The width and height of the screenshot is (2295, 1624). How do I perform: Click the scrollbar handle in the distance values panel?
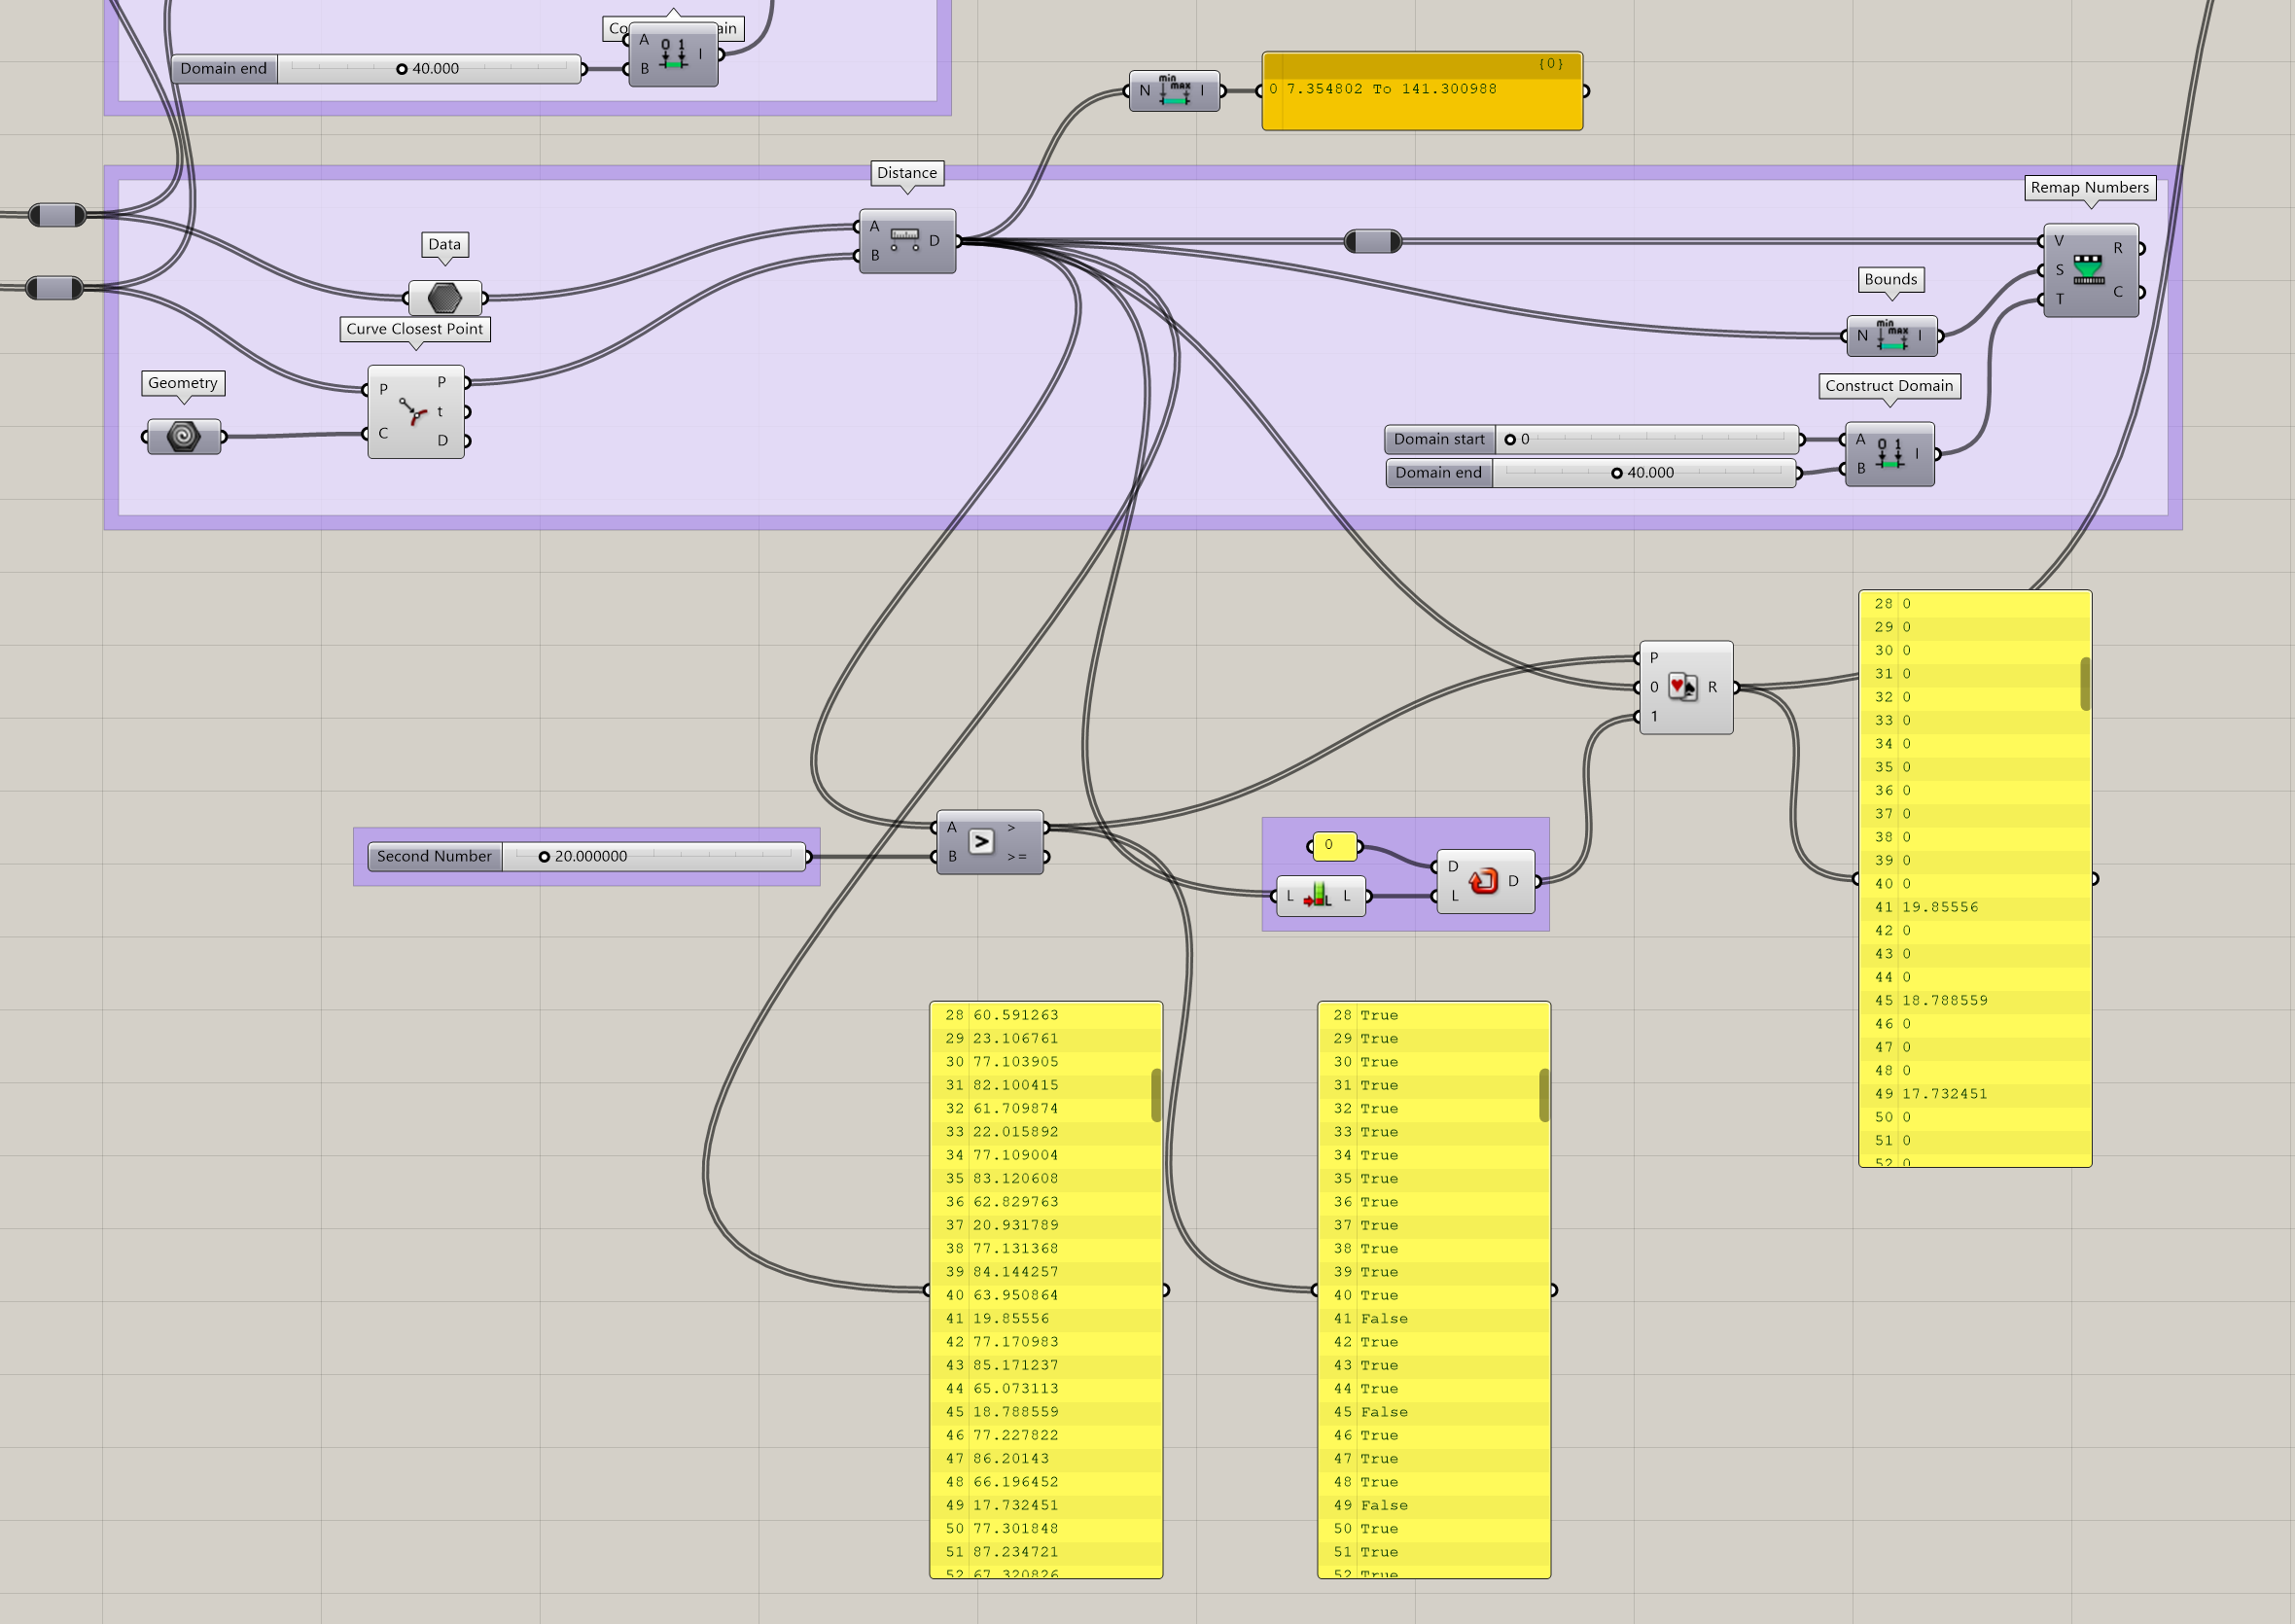pyautogui.click(x=1155, y=1095)
